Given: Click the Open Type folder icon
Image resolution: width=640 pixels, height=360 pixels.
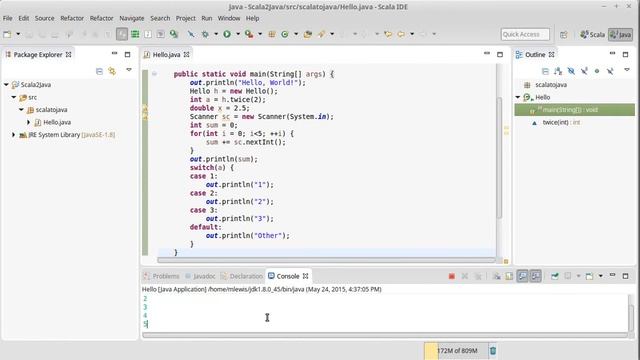Looking at the screenshot, I should [x=308, y=34].
